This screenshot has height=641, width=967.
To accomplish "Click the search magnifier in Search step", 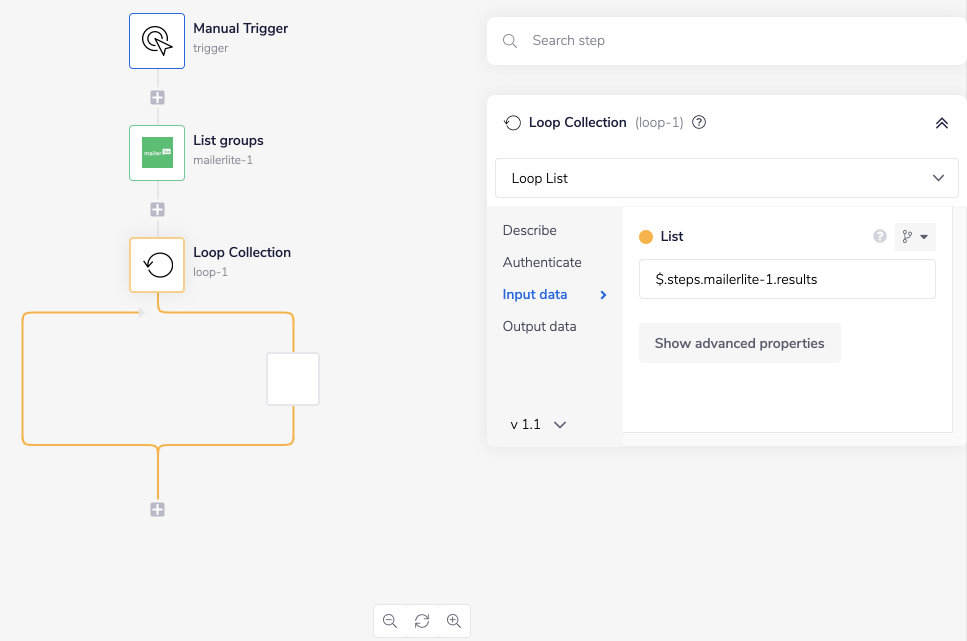I will pos(510,41).
